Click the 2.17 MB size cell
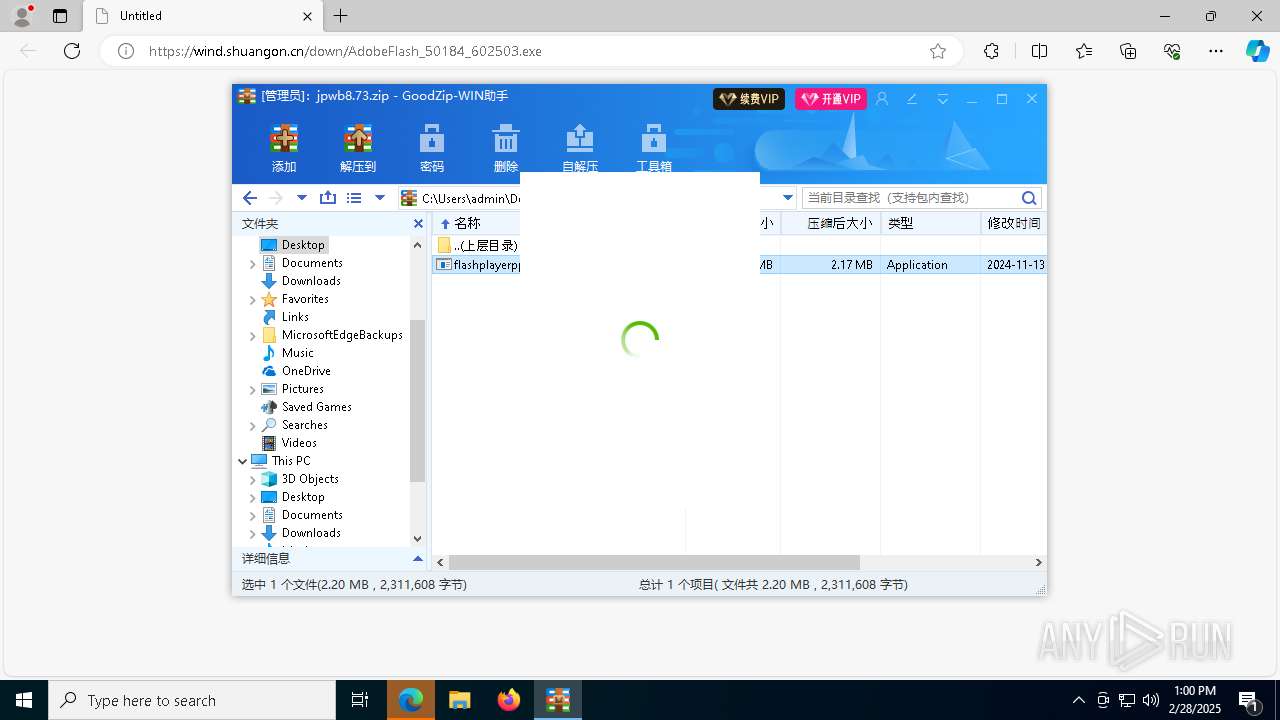This screenshot has width=1280, height=720. 851,265
